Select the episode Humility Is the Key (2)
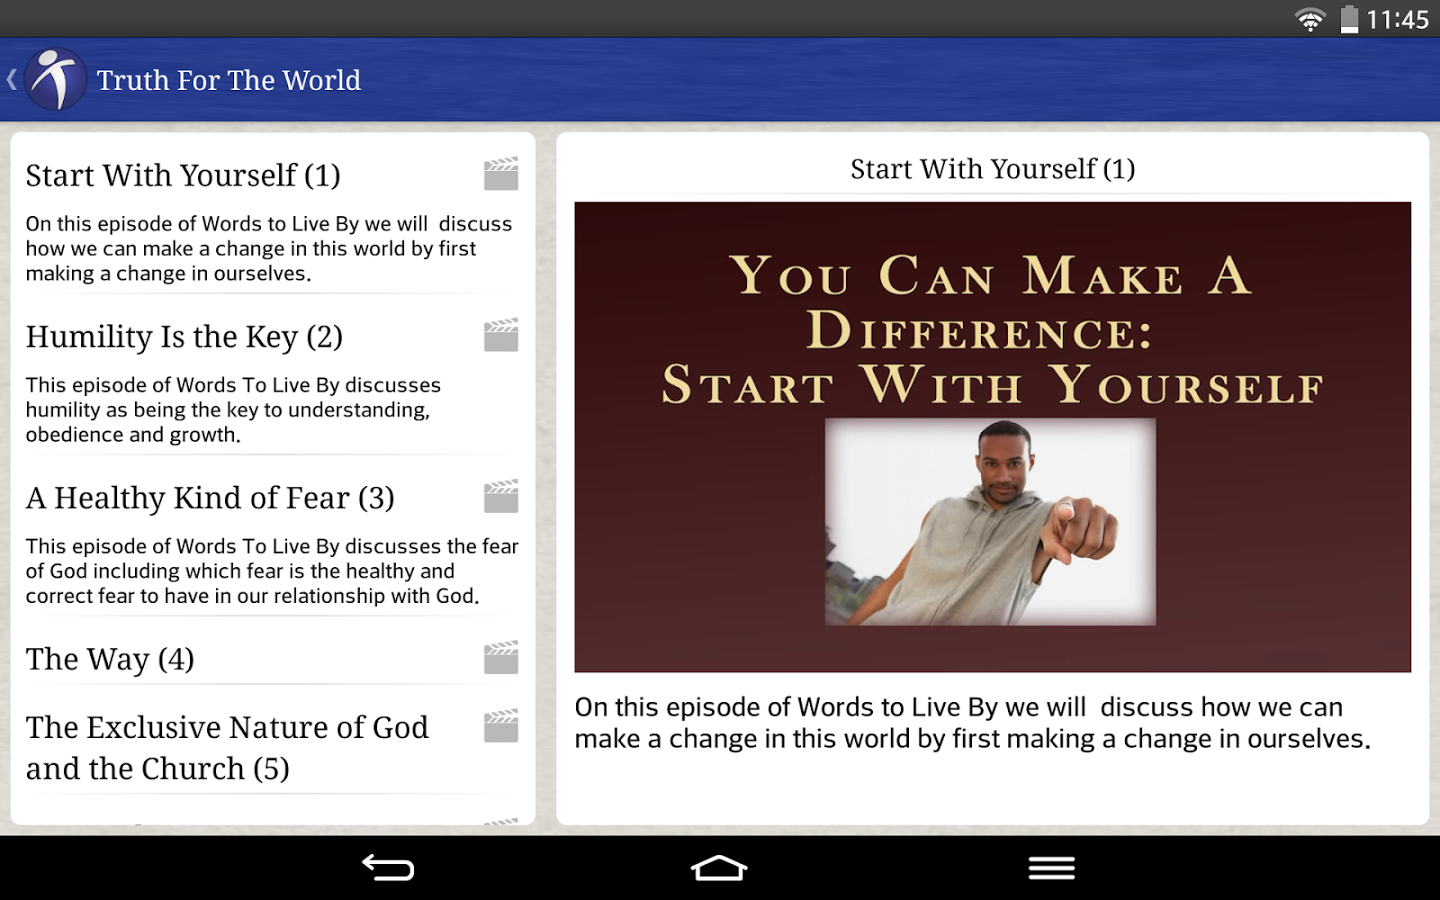 tap(184, 336)
